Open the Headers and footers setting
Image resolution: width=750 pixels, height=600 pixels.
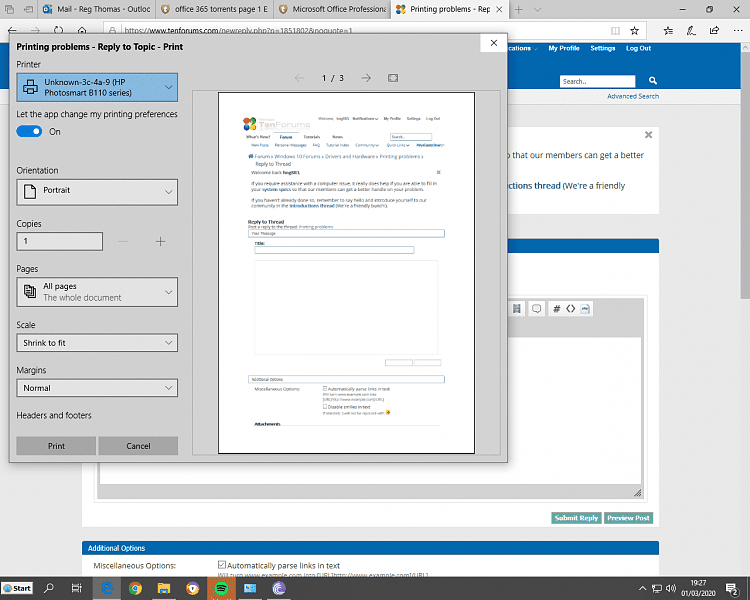(x=54, y=415)
